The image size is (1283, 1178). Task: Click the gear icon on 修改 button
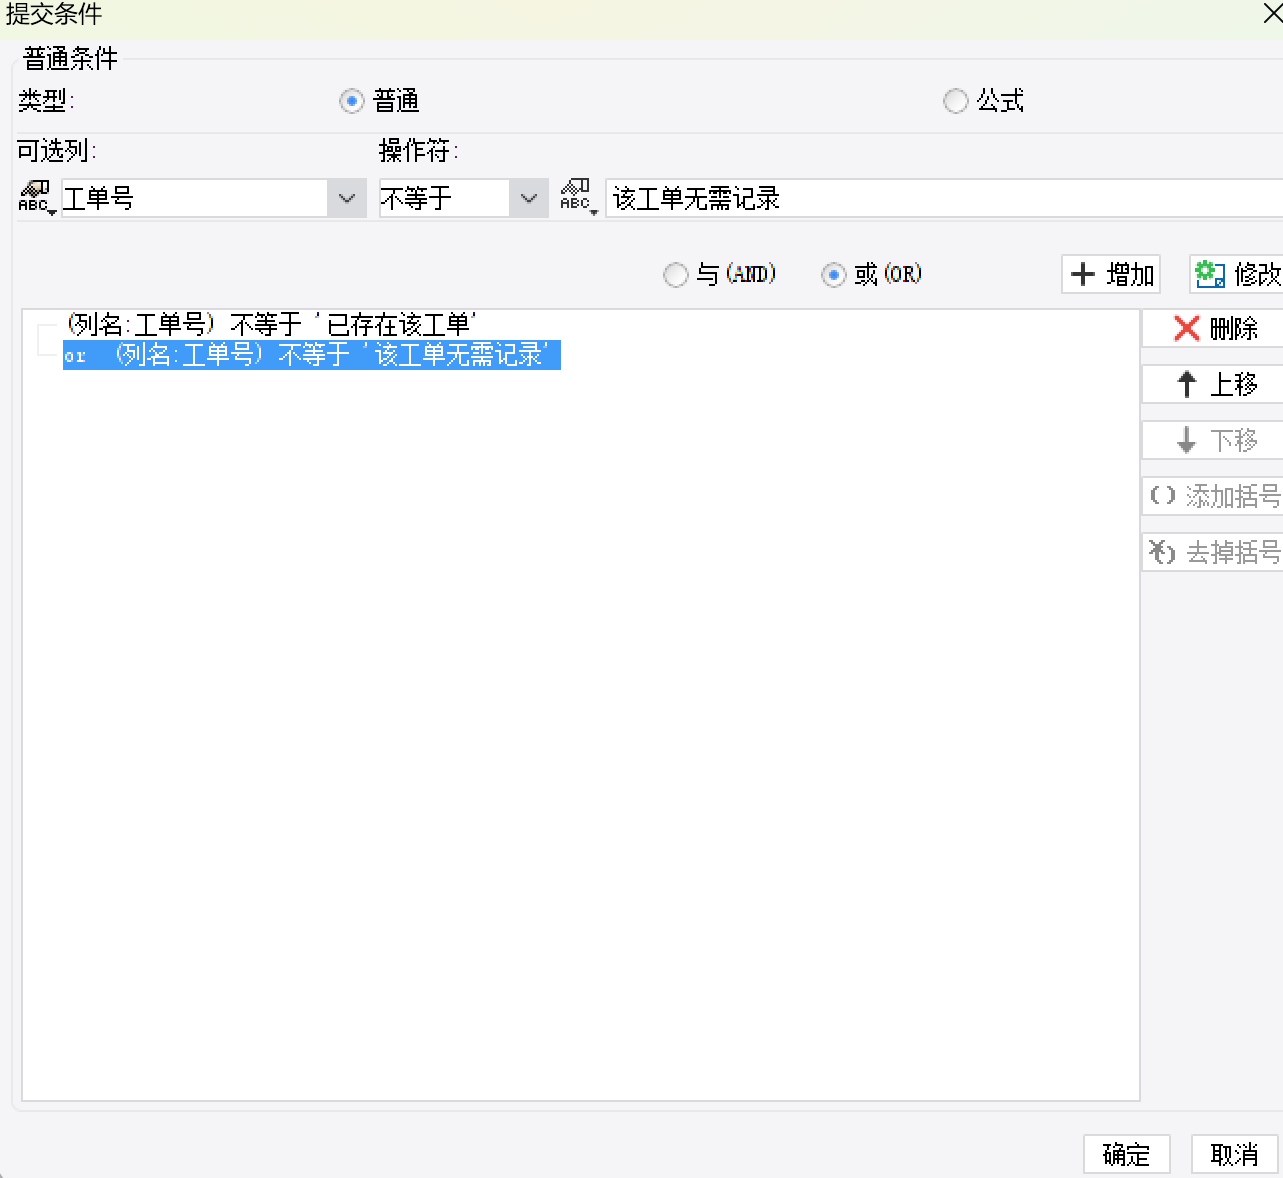click(1210, 274)
